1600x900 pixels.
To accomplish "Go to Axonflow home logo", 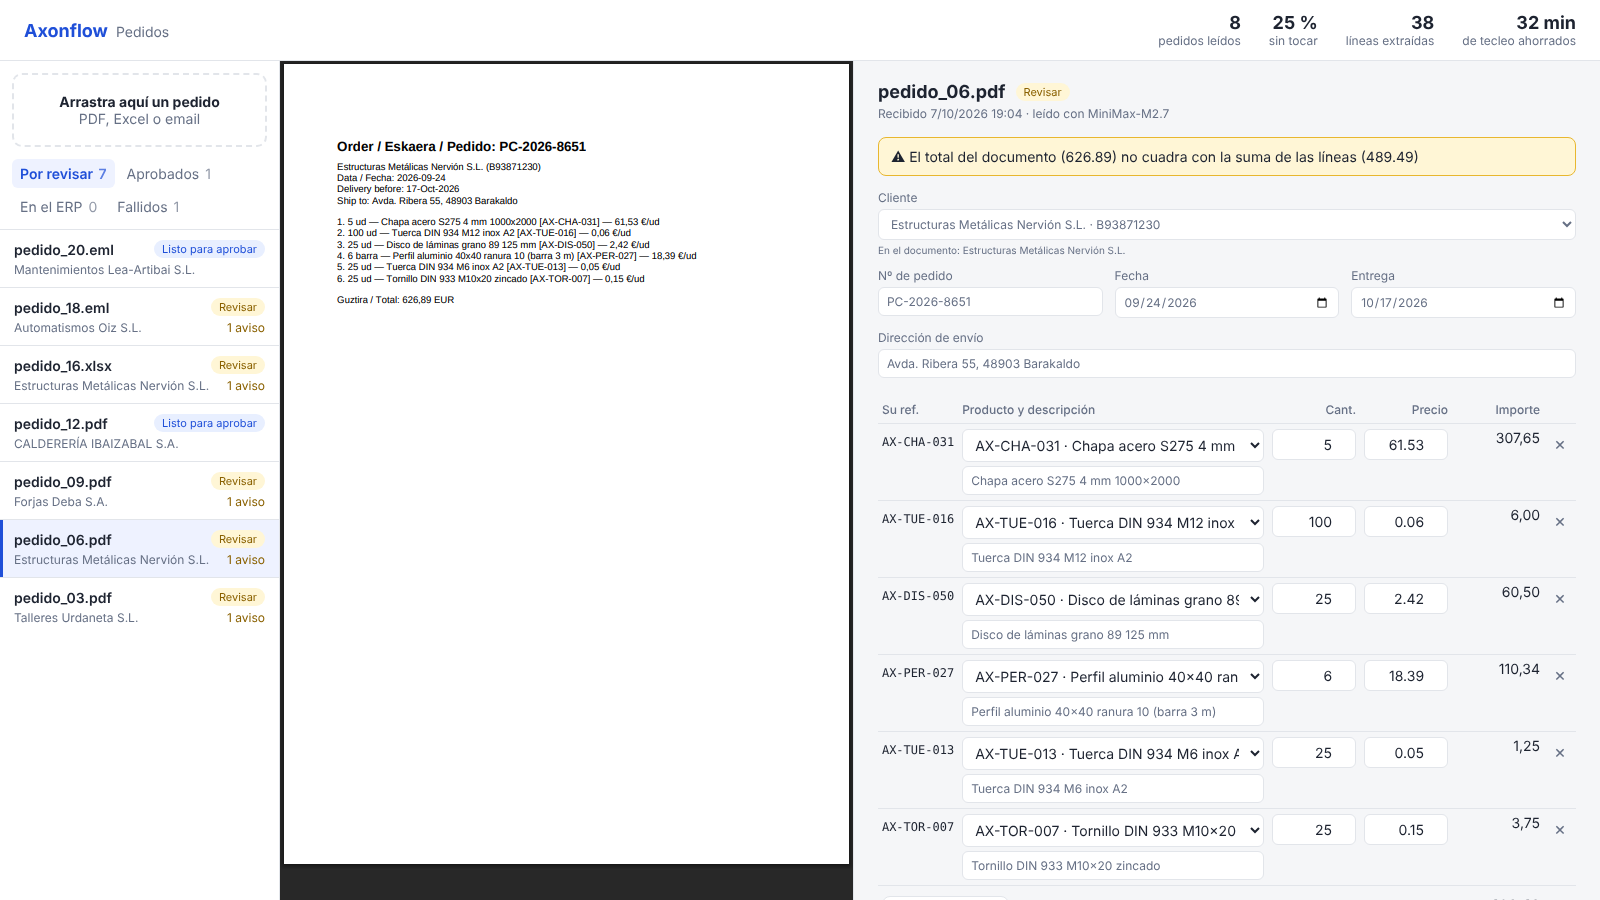I will [x=66, y=31].
